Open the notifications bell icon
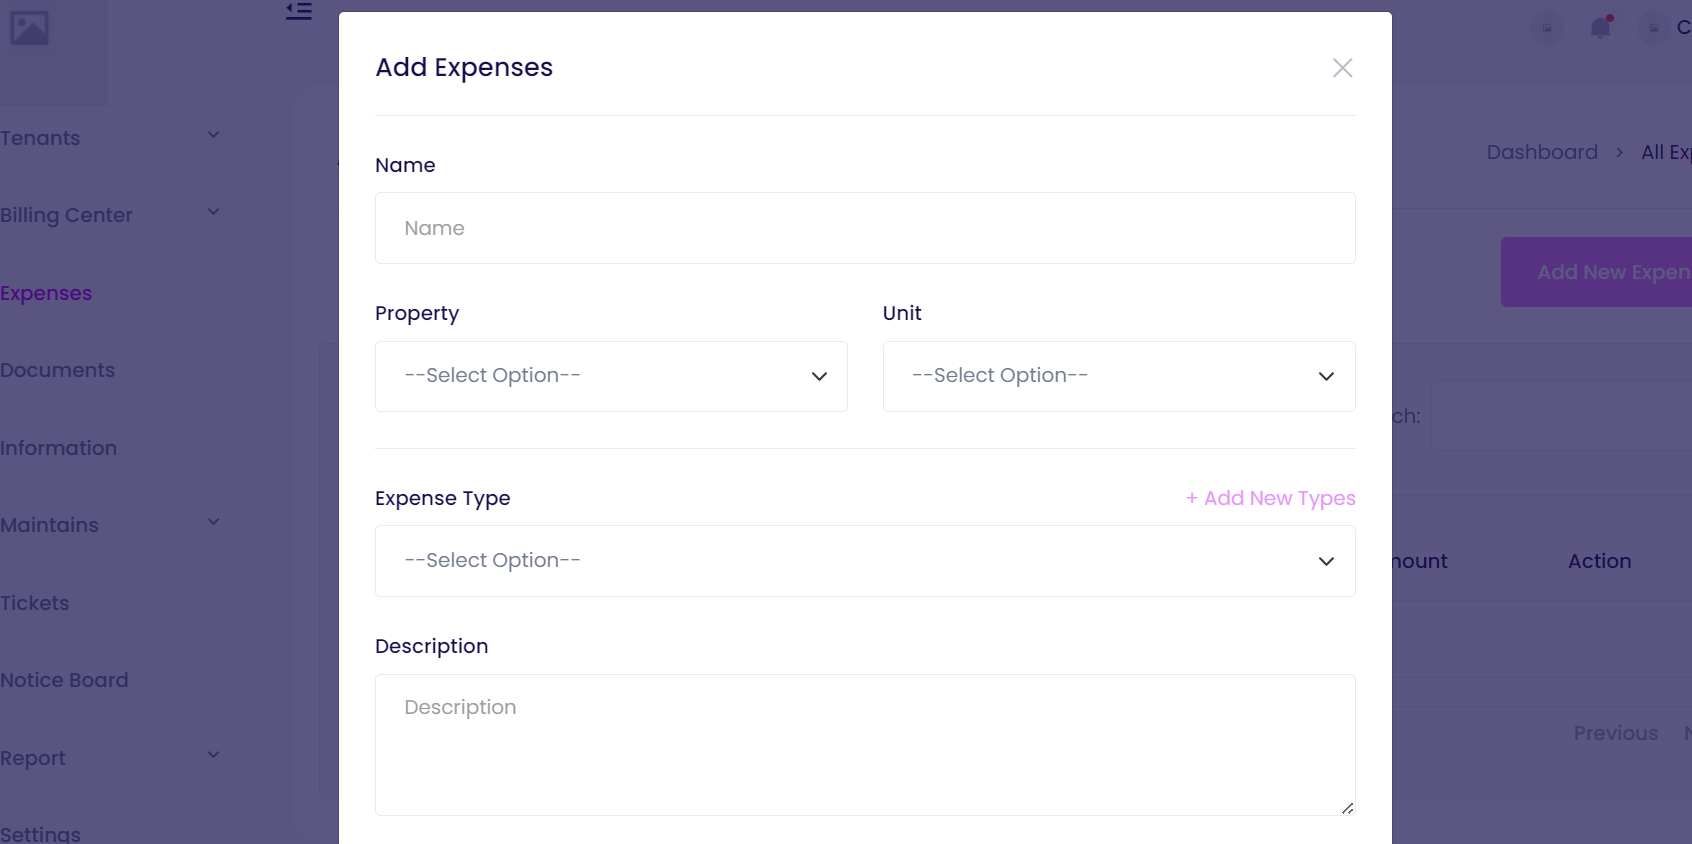The image size is (1692, 844). (1600, 27)
